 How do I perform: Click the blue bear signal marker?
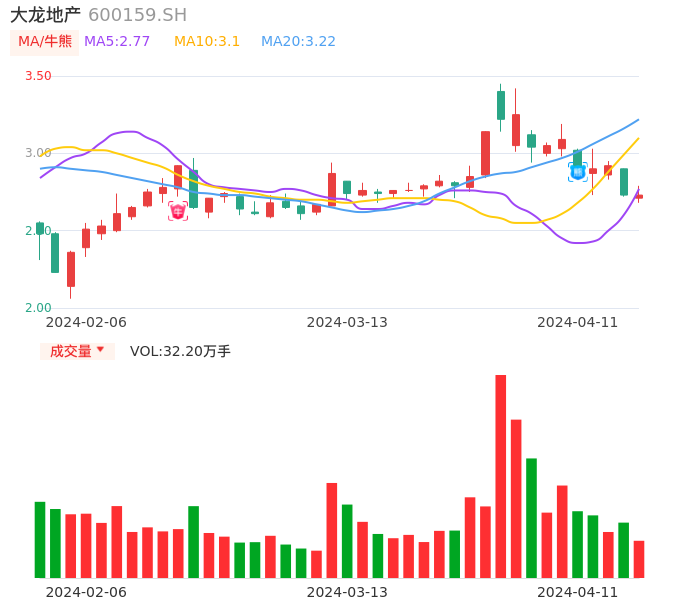click(x=578, y=172)
